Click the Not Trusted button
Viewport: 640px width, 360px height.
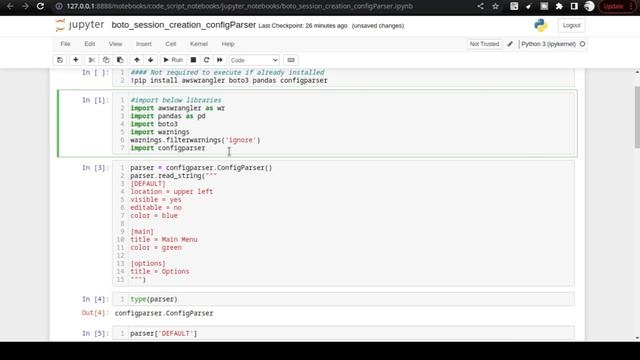pos(484,44)
